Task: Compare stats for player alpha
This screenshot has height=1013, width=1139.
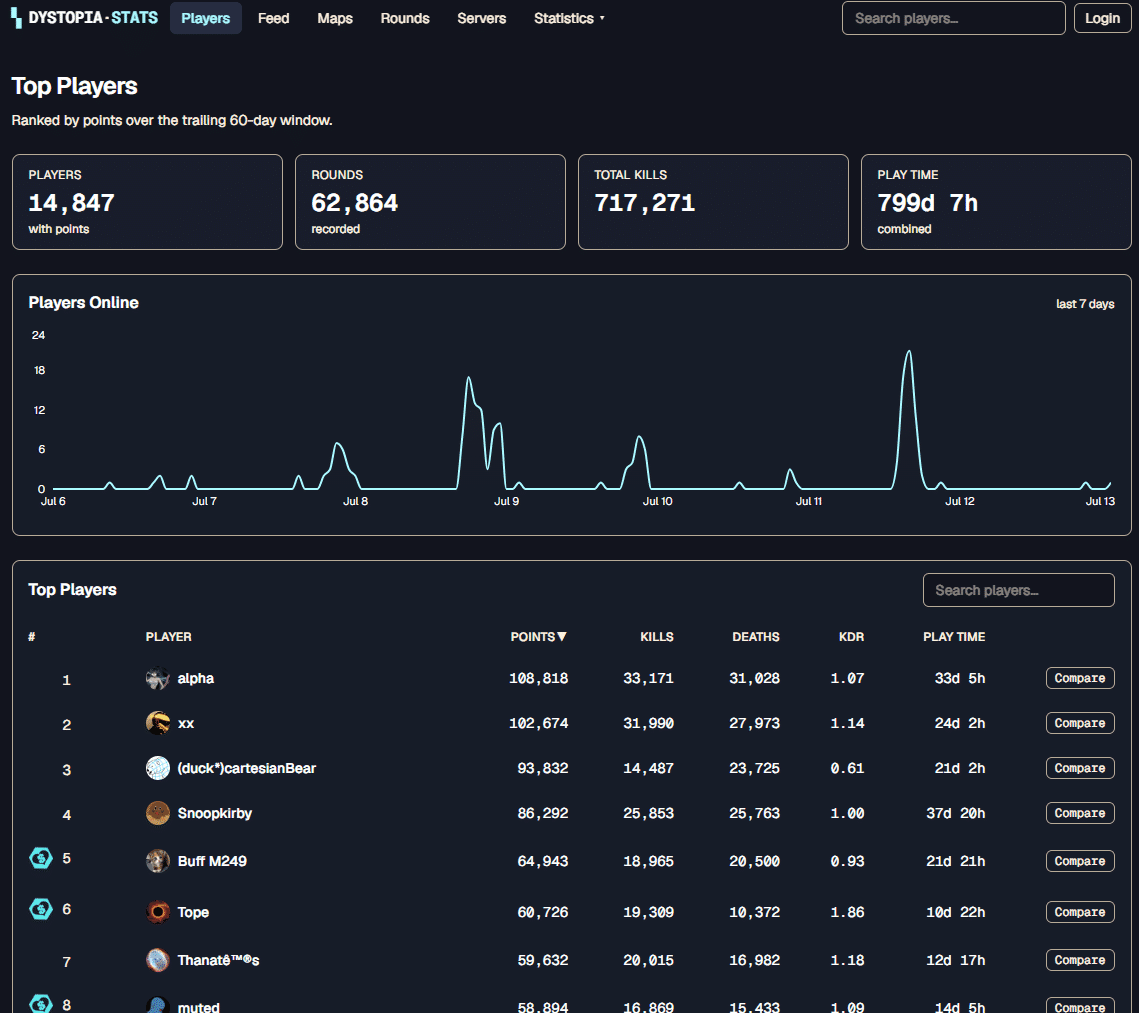Action: pyautogui.click(x=1080, y=678)
